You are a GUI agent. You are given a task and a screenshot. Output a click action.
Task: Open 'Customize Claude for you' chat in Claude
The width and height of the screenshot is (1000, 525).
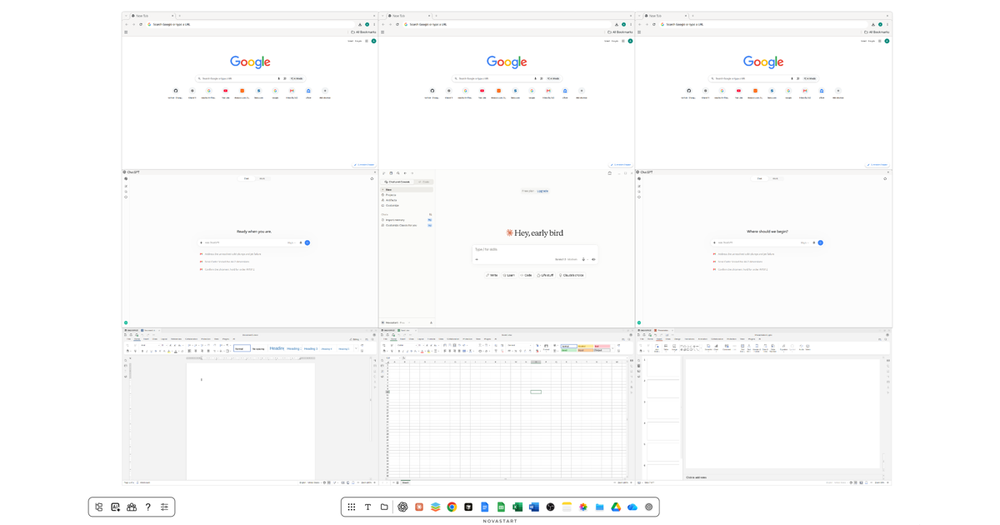(407, 225)
